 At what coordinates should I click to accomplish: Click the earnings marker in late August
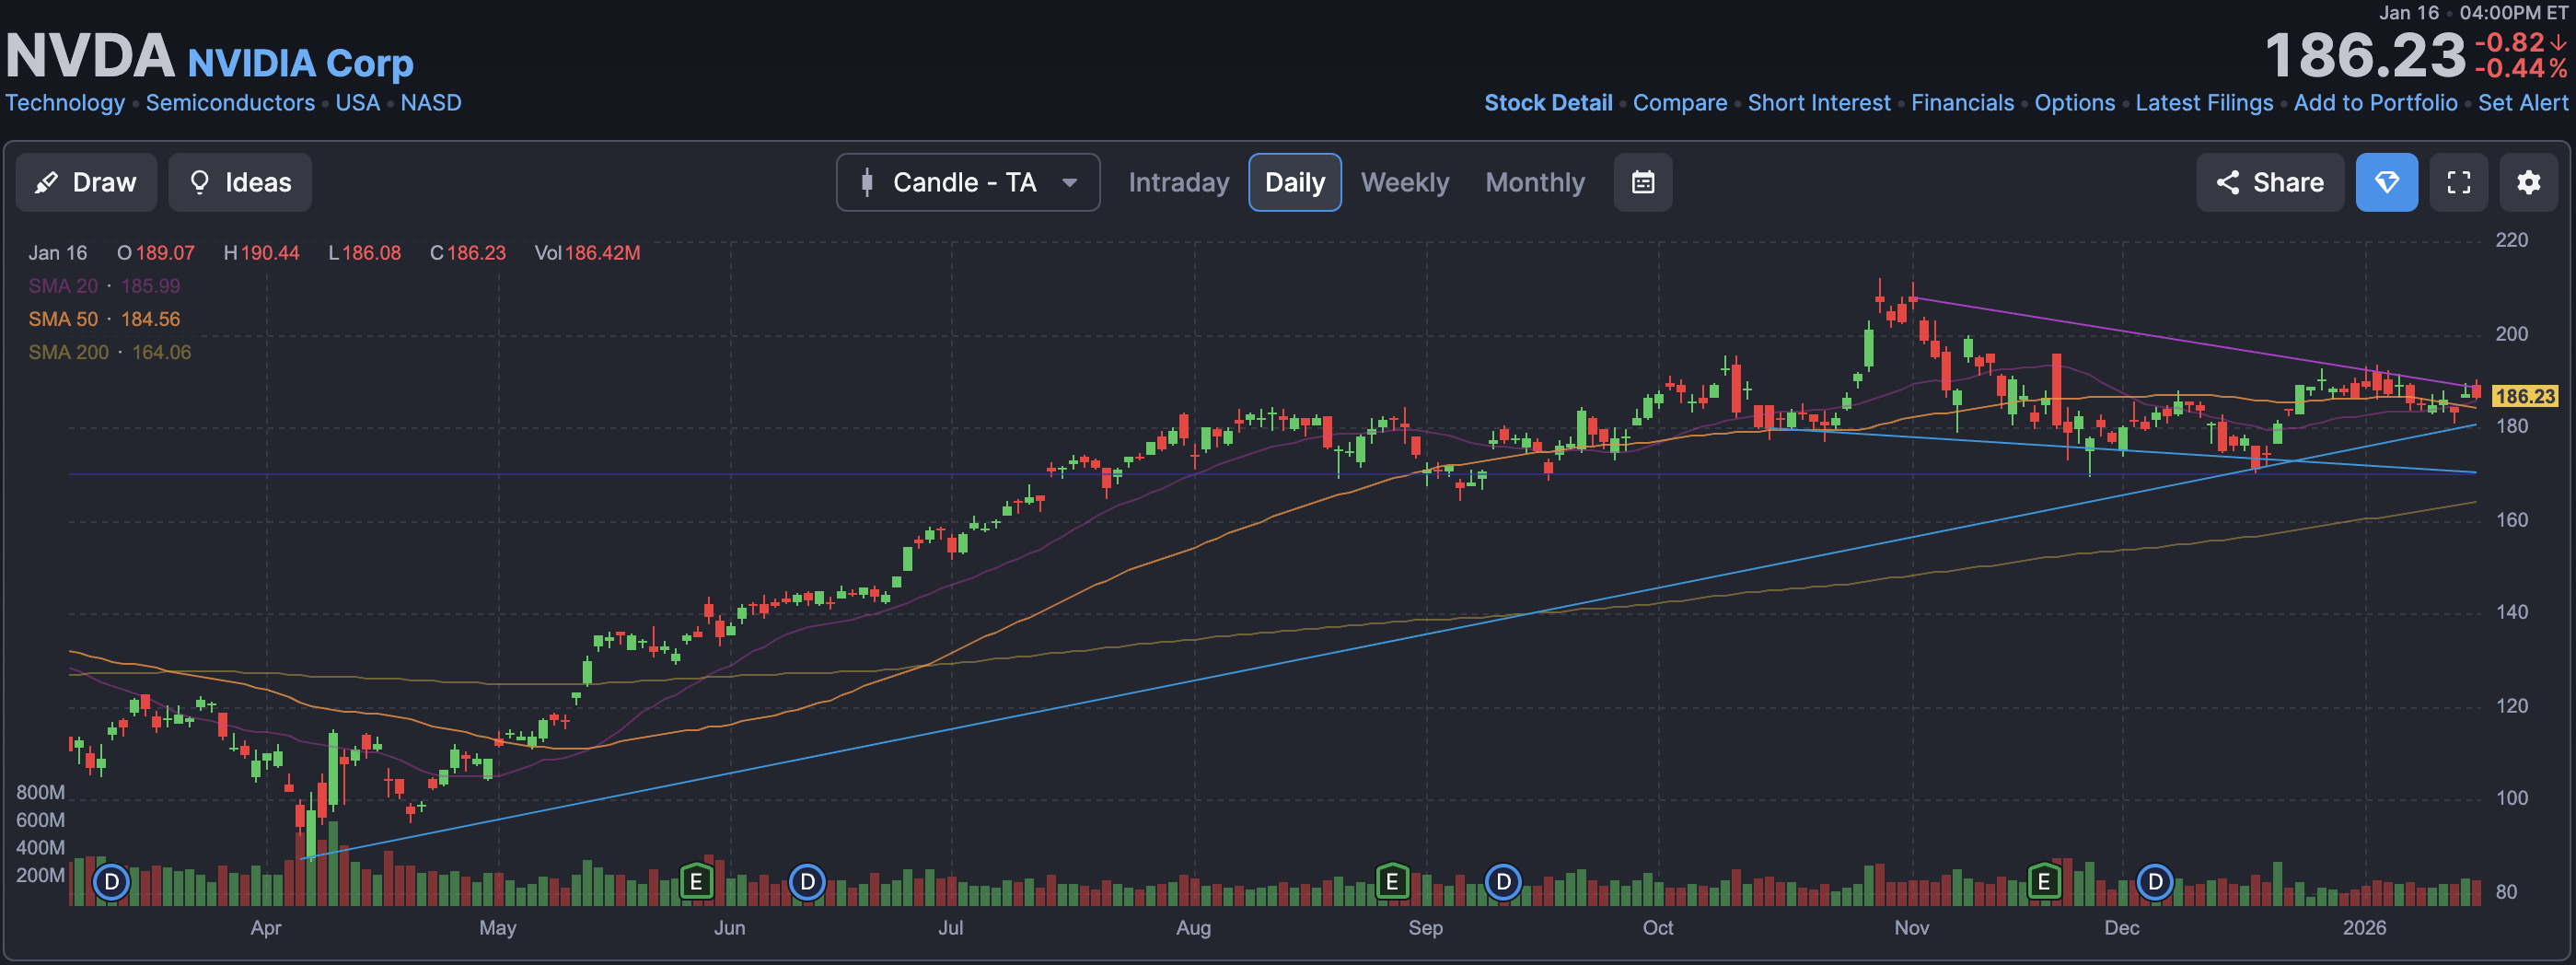coord(1392,882)
